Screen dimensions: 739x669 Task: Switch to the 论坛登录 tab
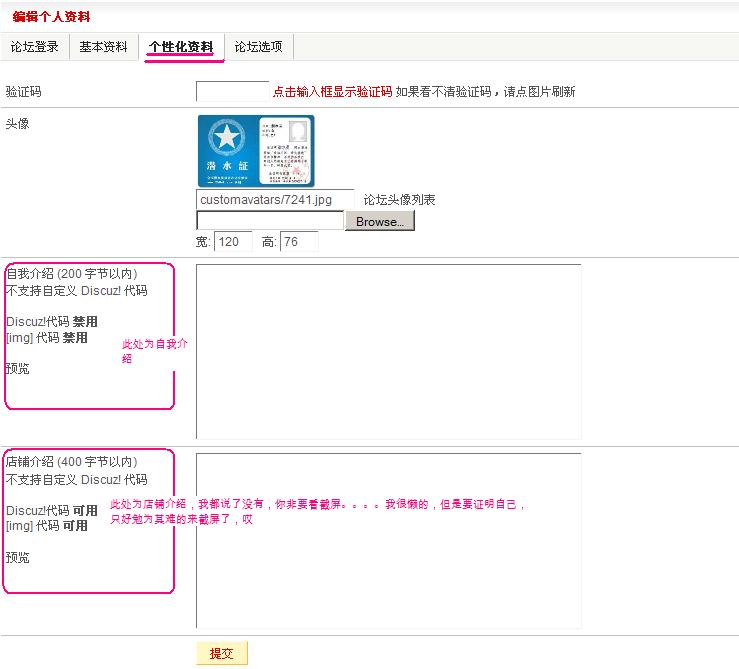(35, 47)
